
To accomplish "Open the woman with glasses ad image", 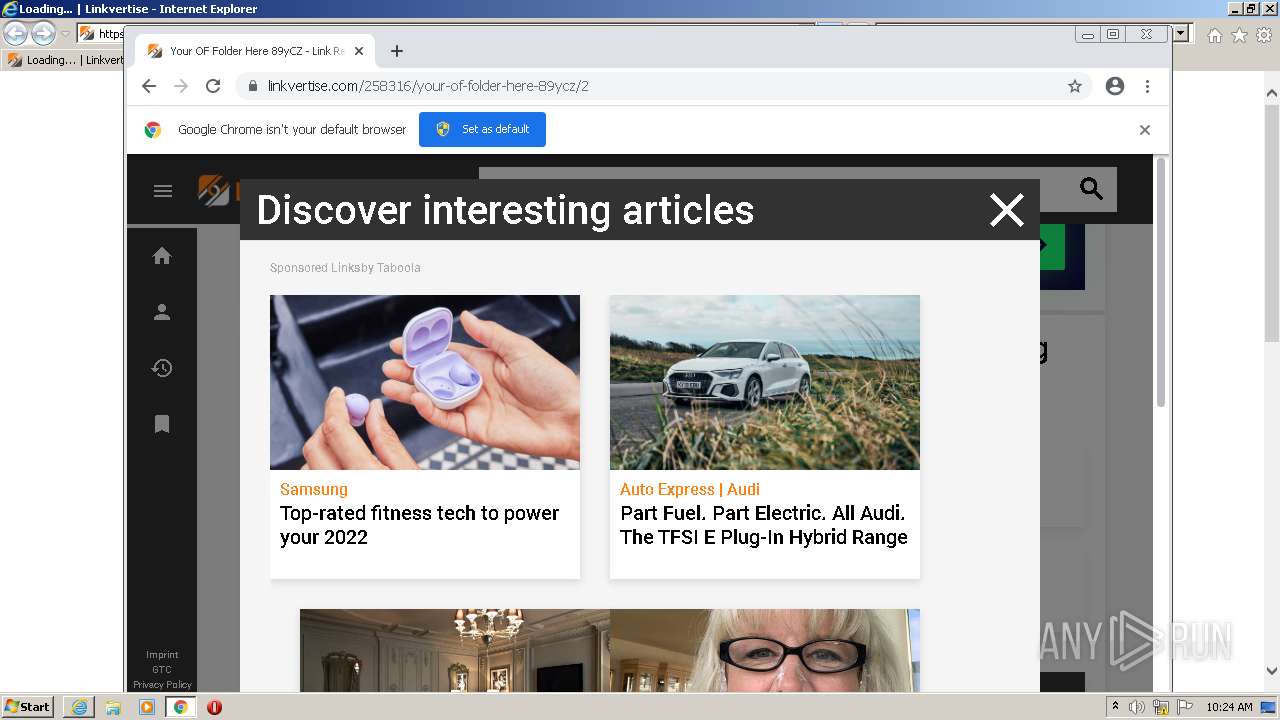I will 765,650.
